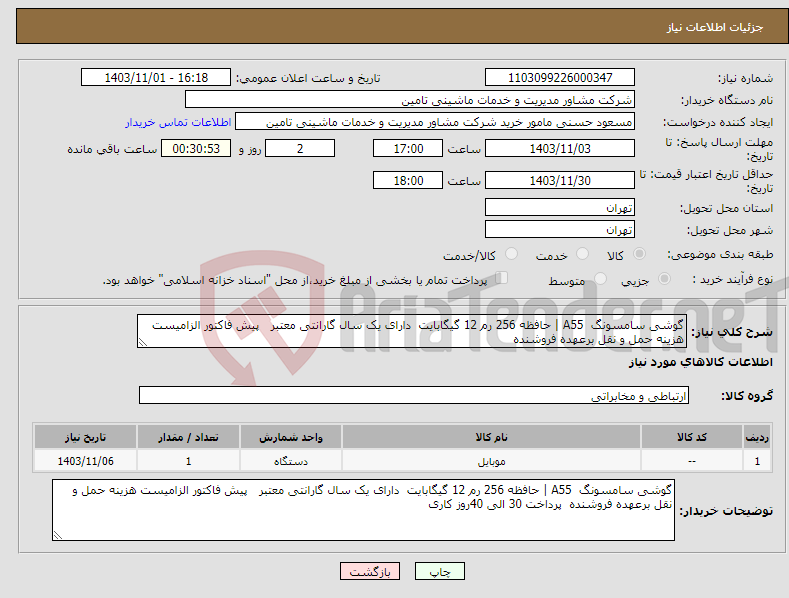Click the response deadline date 1403/11/03
Screen dimensions: 789x598
[x=560, y=148]
